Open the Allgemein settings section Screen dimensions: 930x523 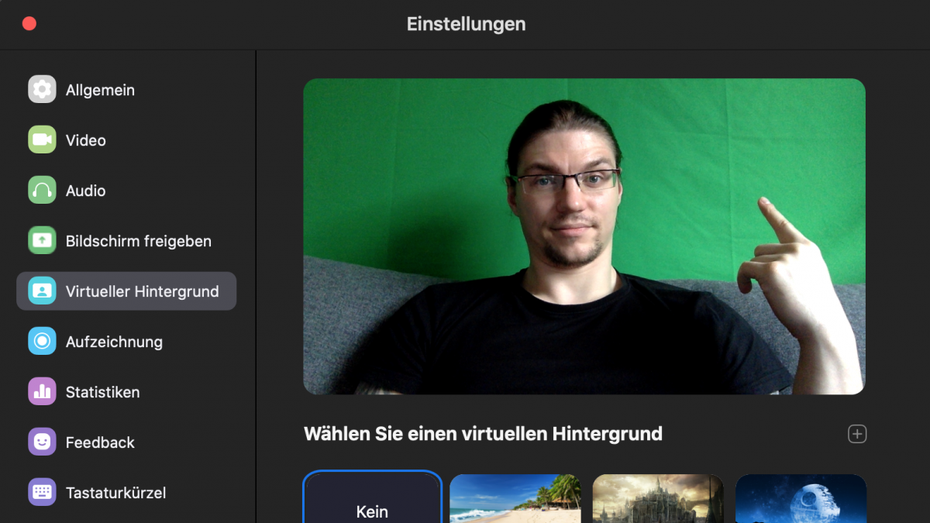click(x=100, y=90)
